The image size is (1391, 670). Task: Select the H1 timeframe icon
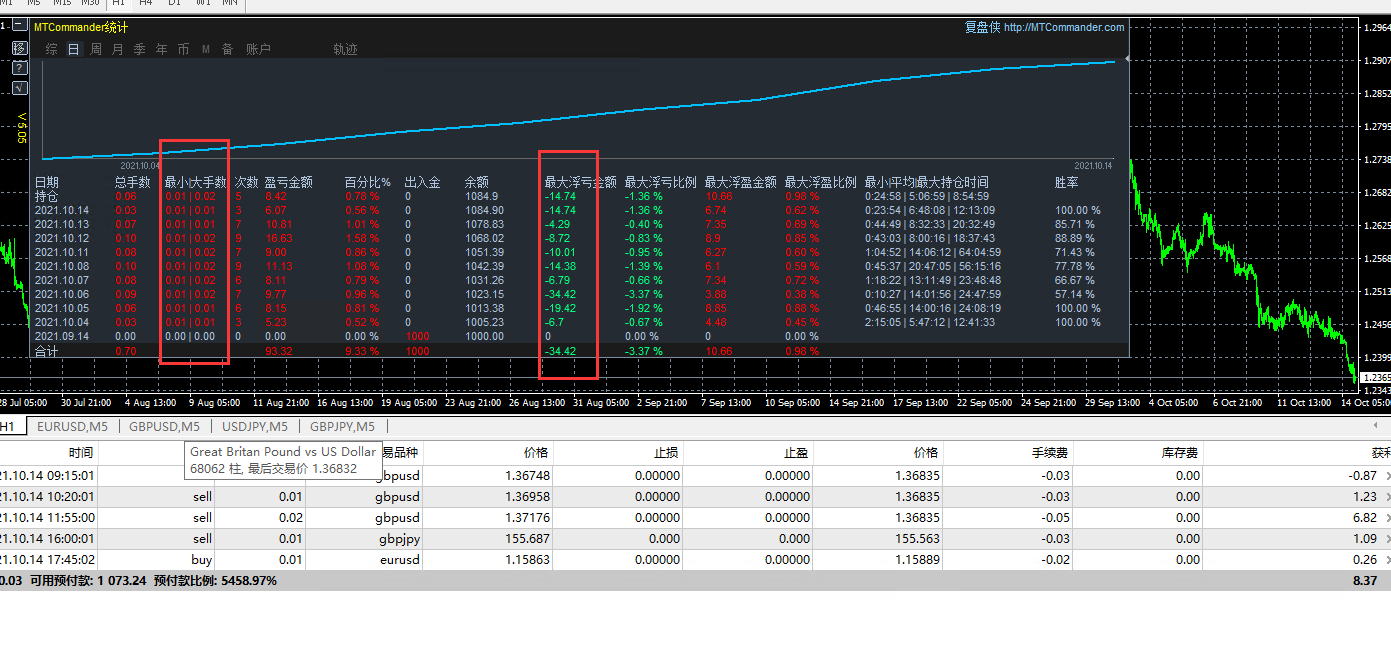(118, 4)
